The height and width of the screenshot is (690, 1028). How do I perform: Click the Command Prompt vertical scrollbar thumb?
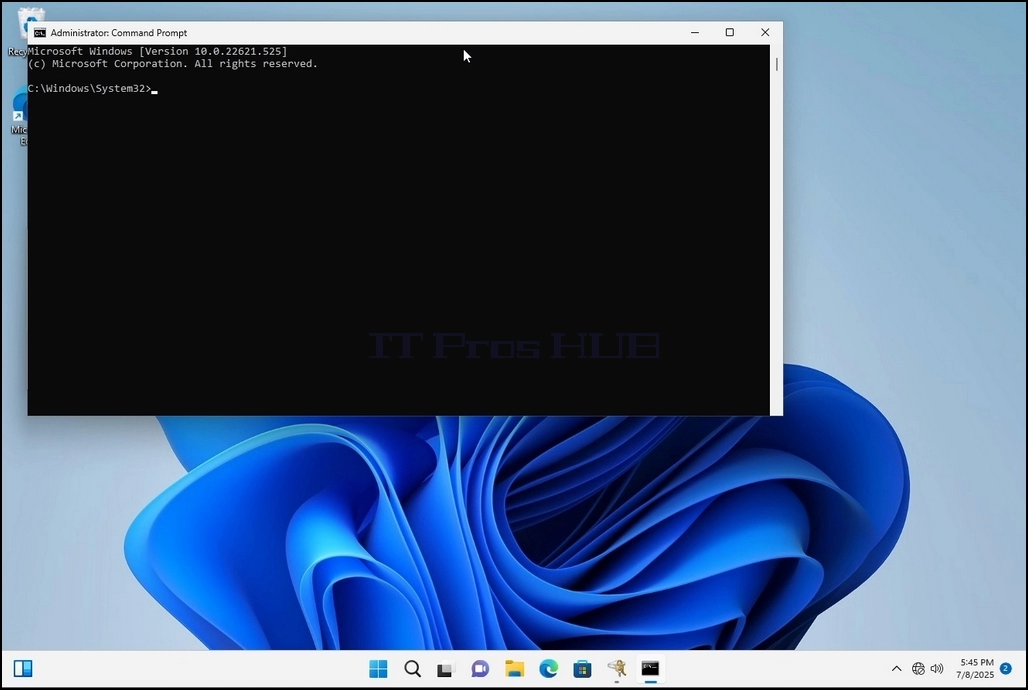777,64
